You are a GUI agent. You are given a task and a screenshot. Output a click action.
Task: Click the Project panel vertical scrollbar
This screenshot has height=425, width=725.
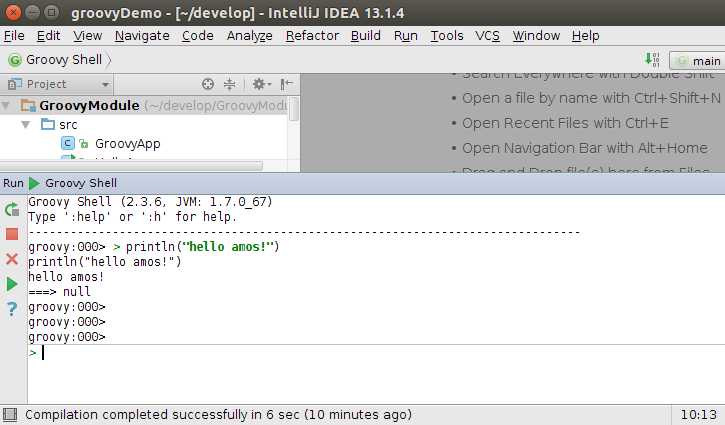[293, 110]
